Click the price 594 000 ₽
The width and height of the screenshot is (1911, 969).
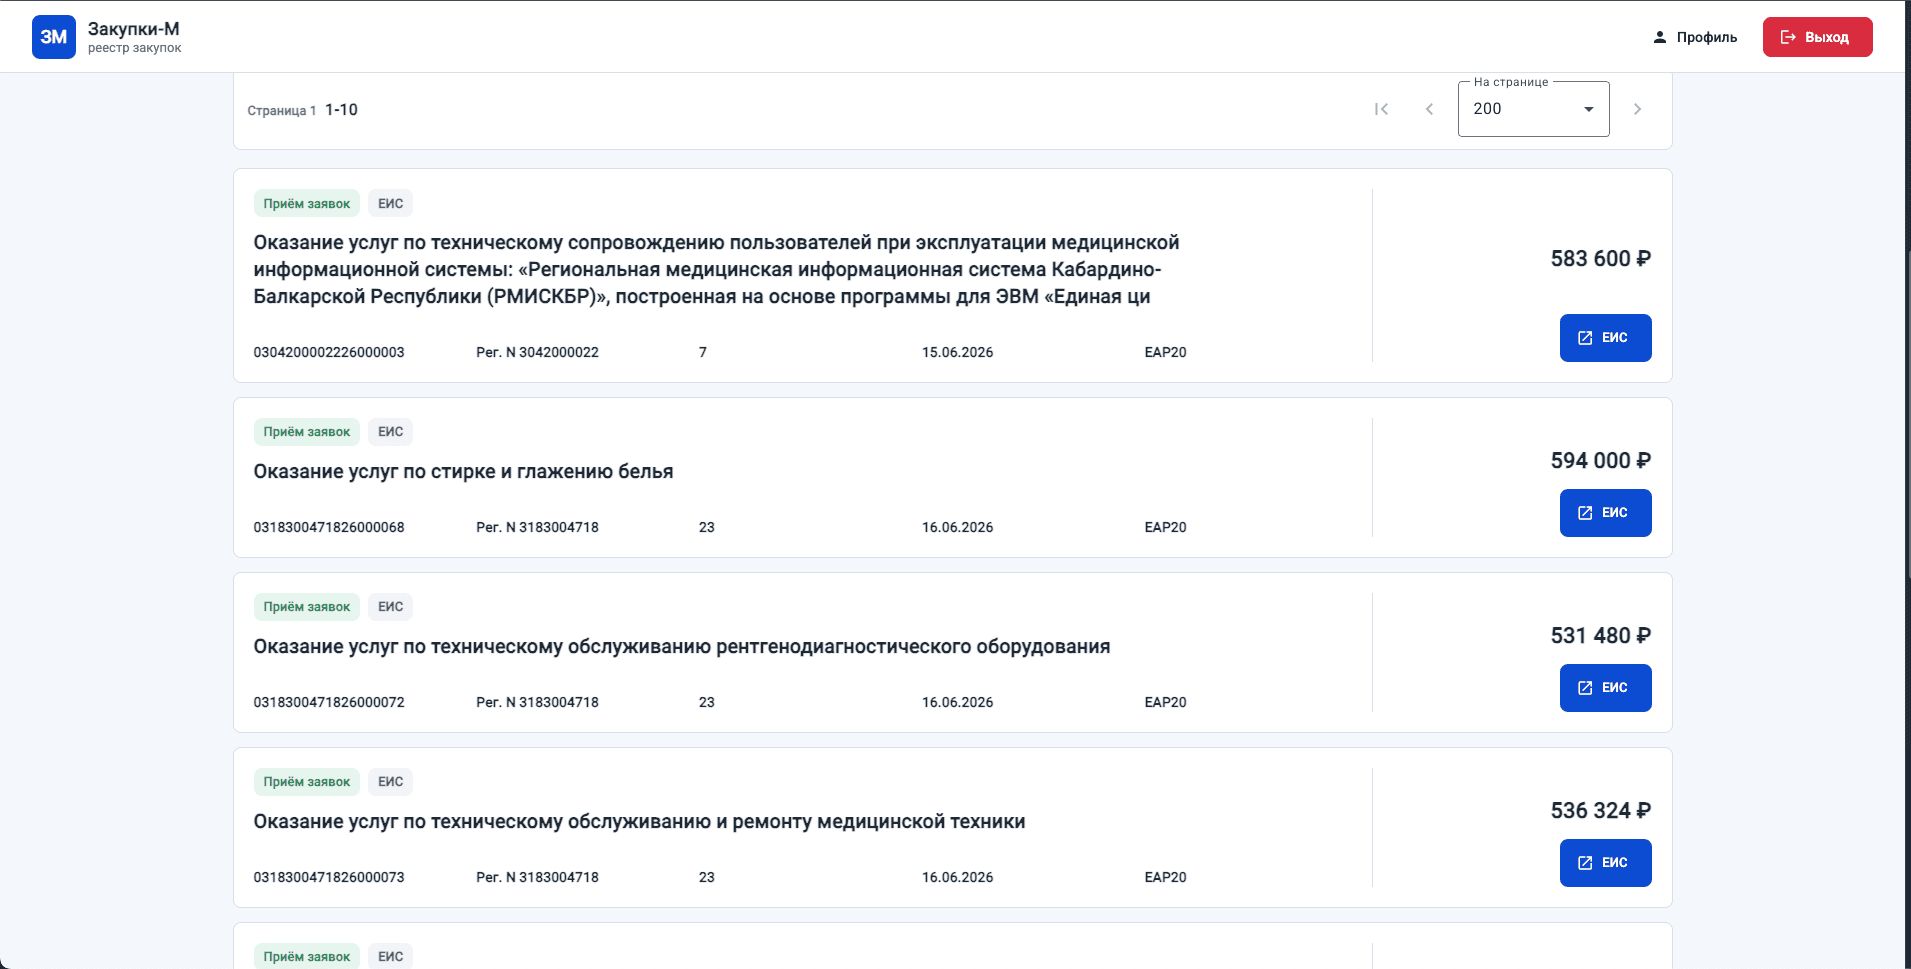pos(1601,461)
